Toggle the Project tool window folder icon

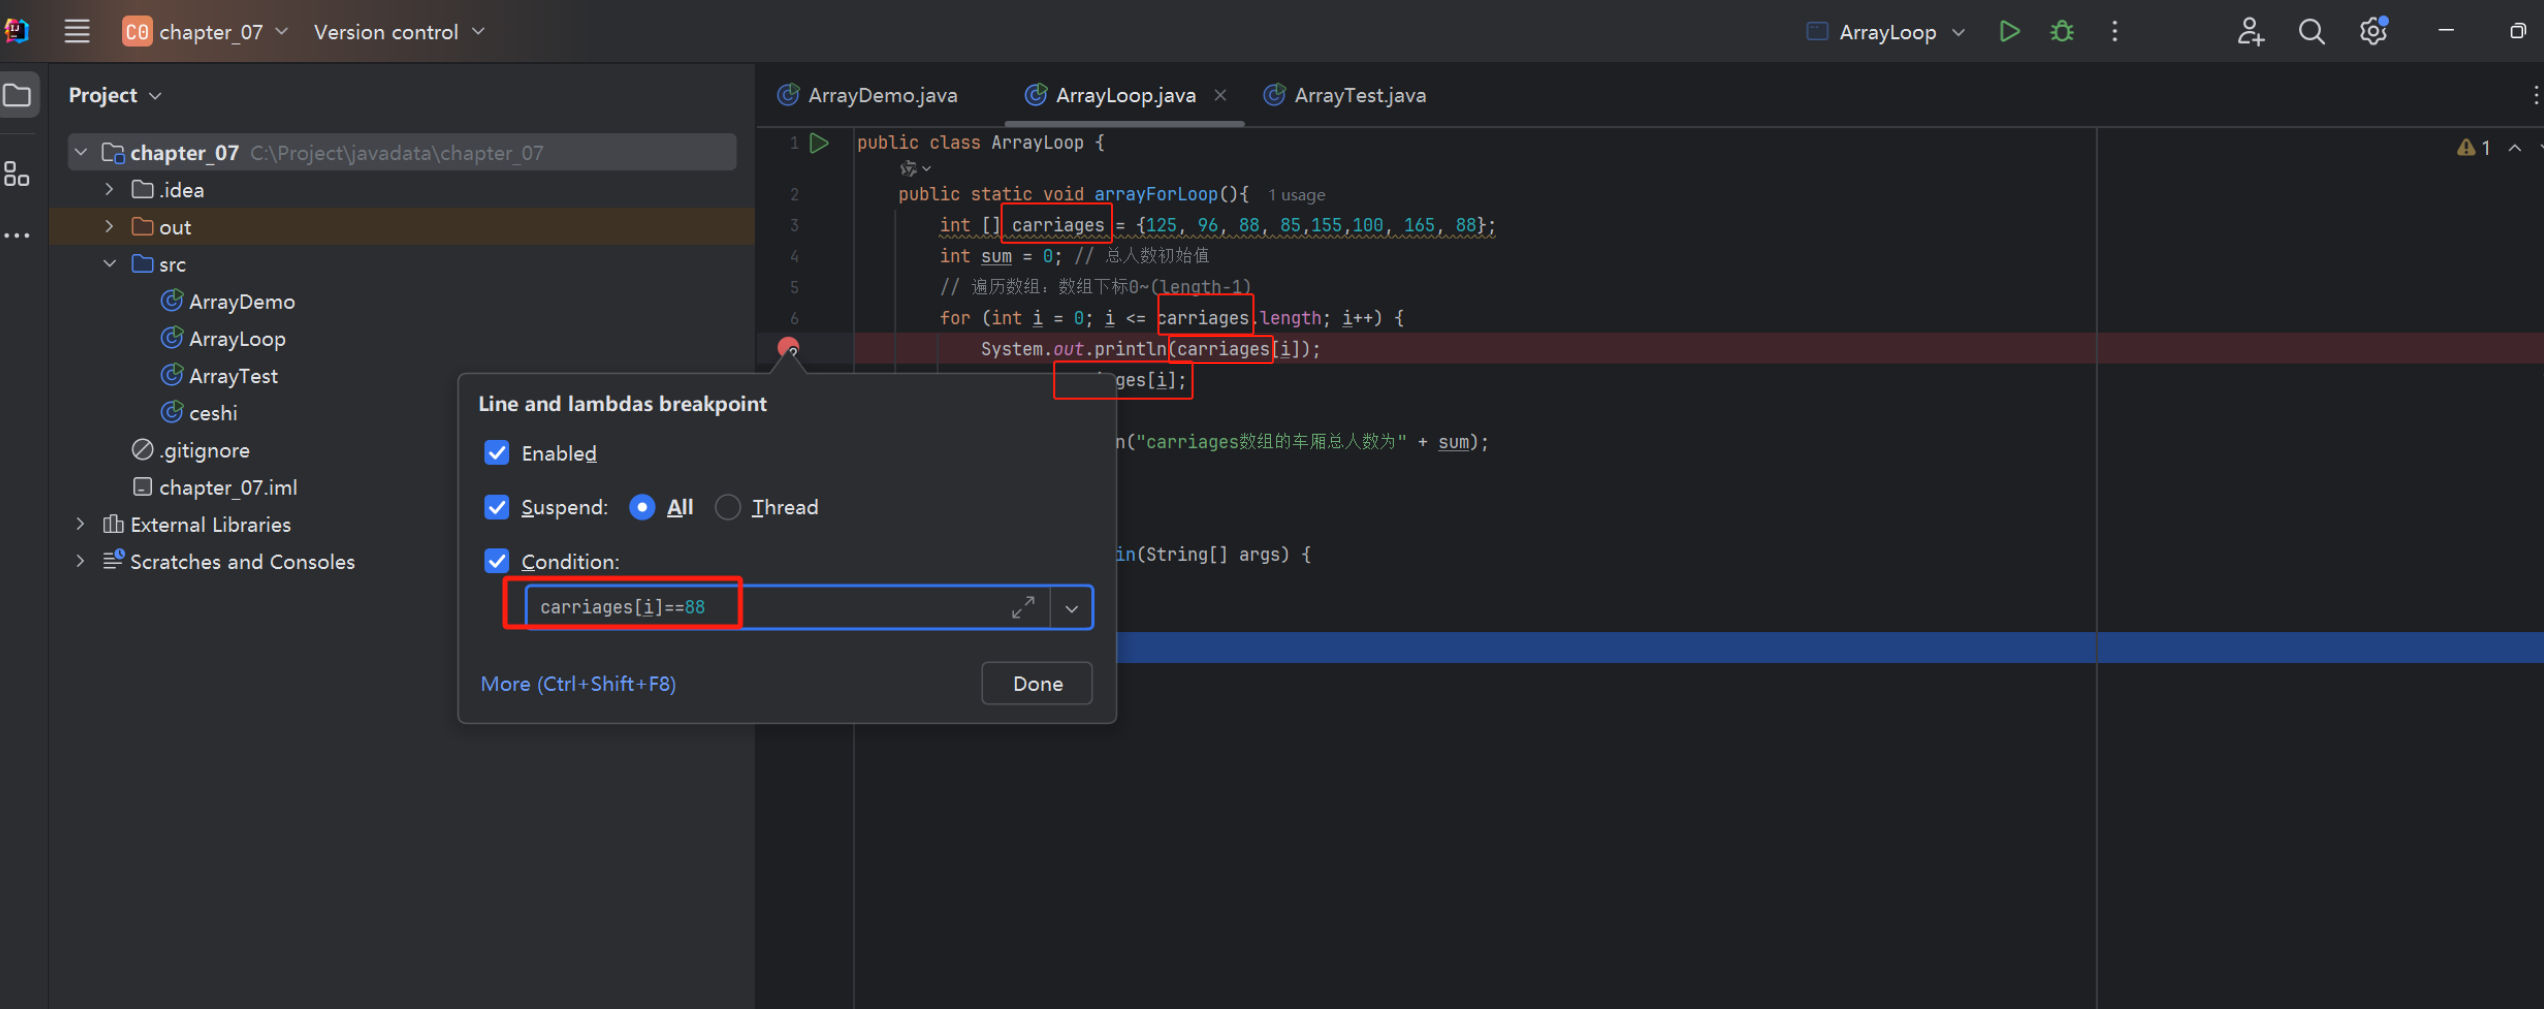pos(18,96)
